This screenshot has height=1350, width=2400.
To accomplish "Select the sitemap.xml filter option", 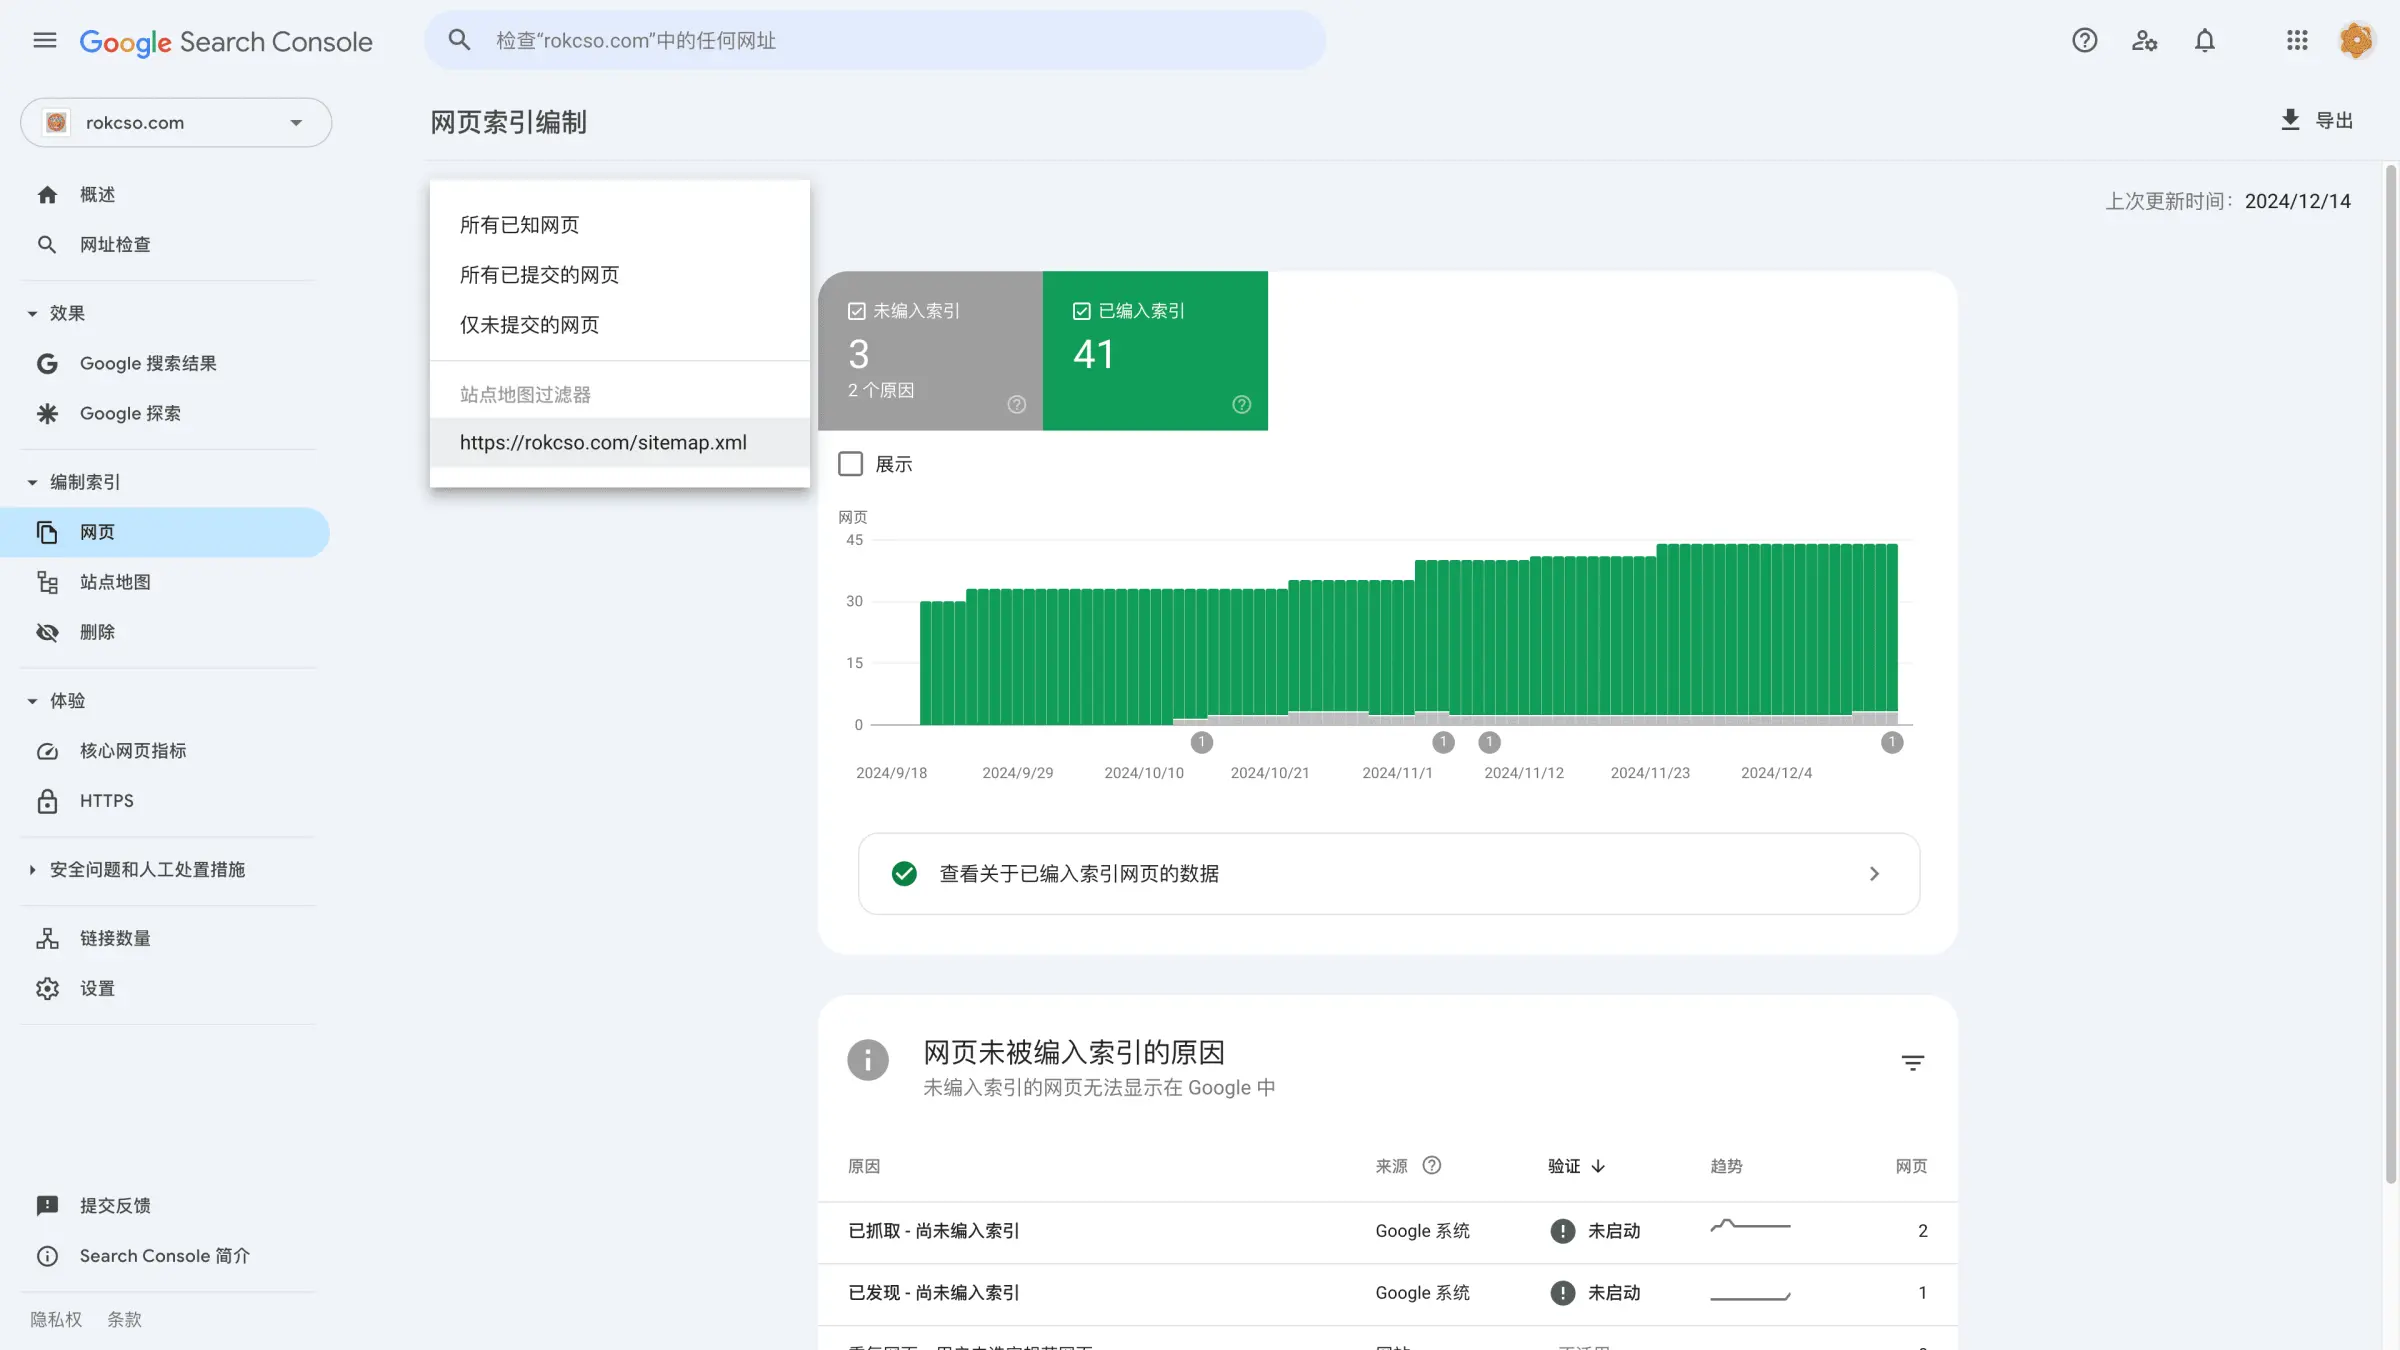I will click(x=620, y=443).
